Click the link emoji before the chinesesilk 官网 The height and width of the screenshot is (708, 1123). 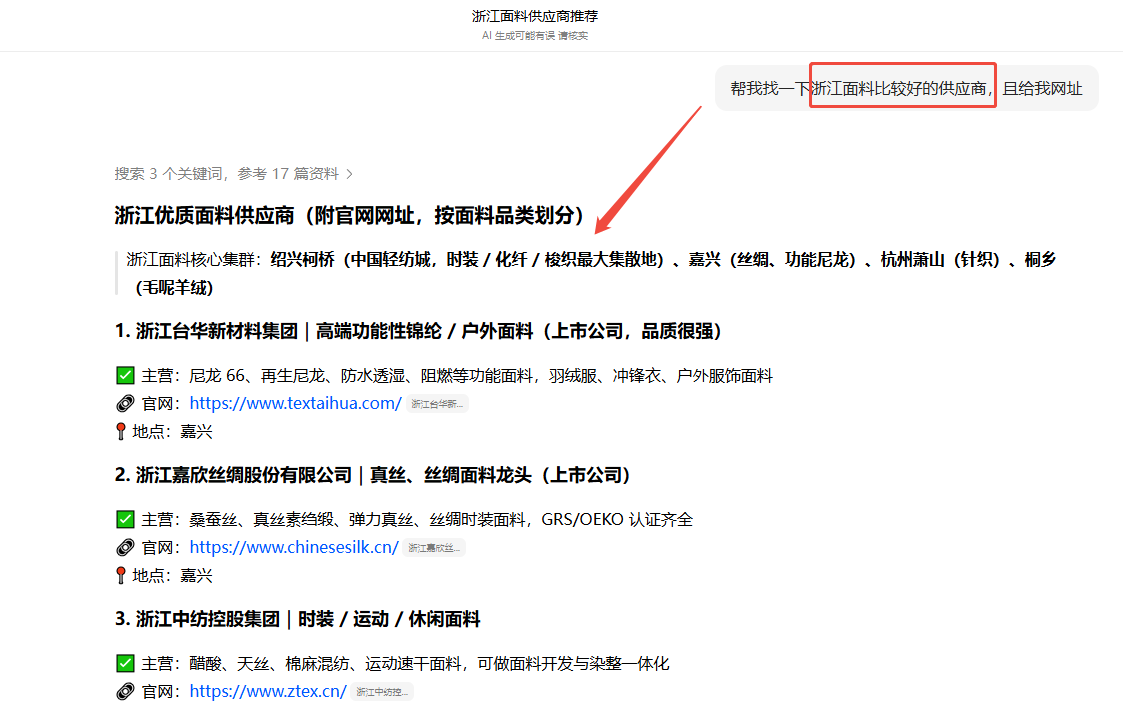125,548
